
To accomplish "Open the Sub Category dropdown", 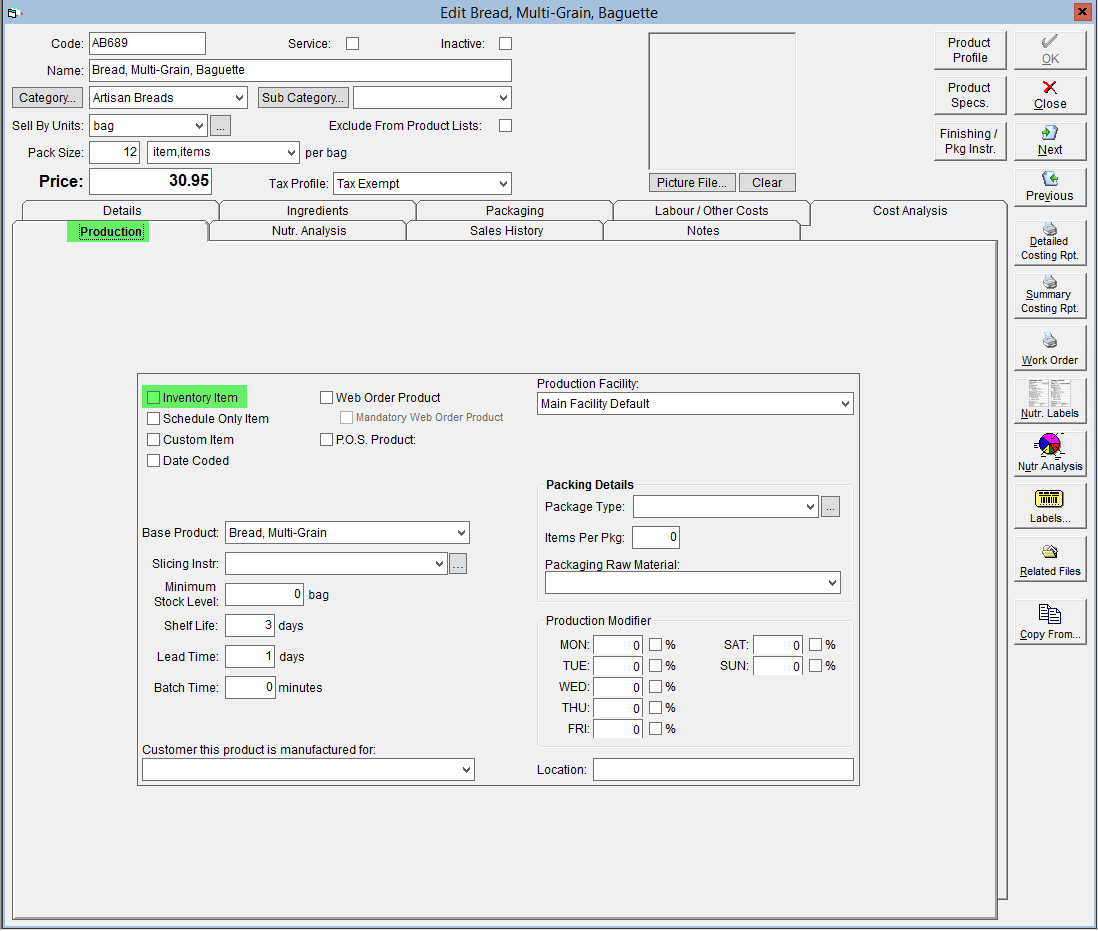I will tap(503, 98).
